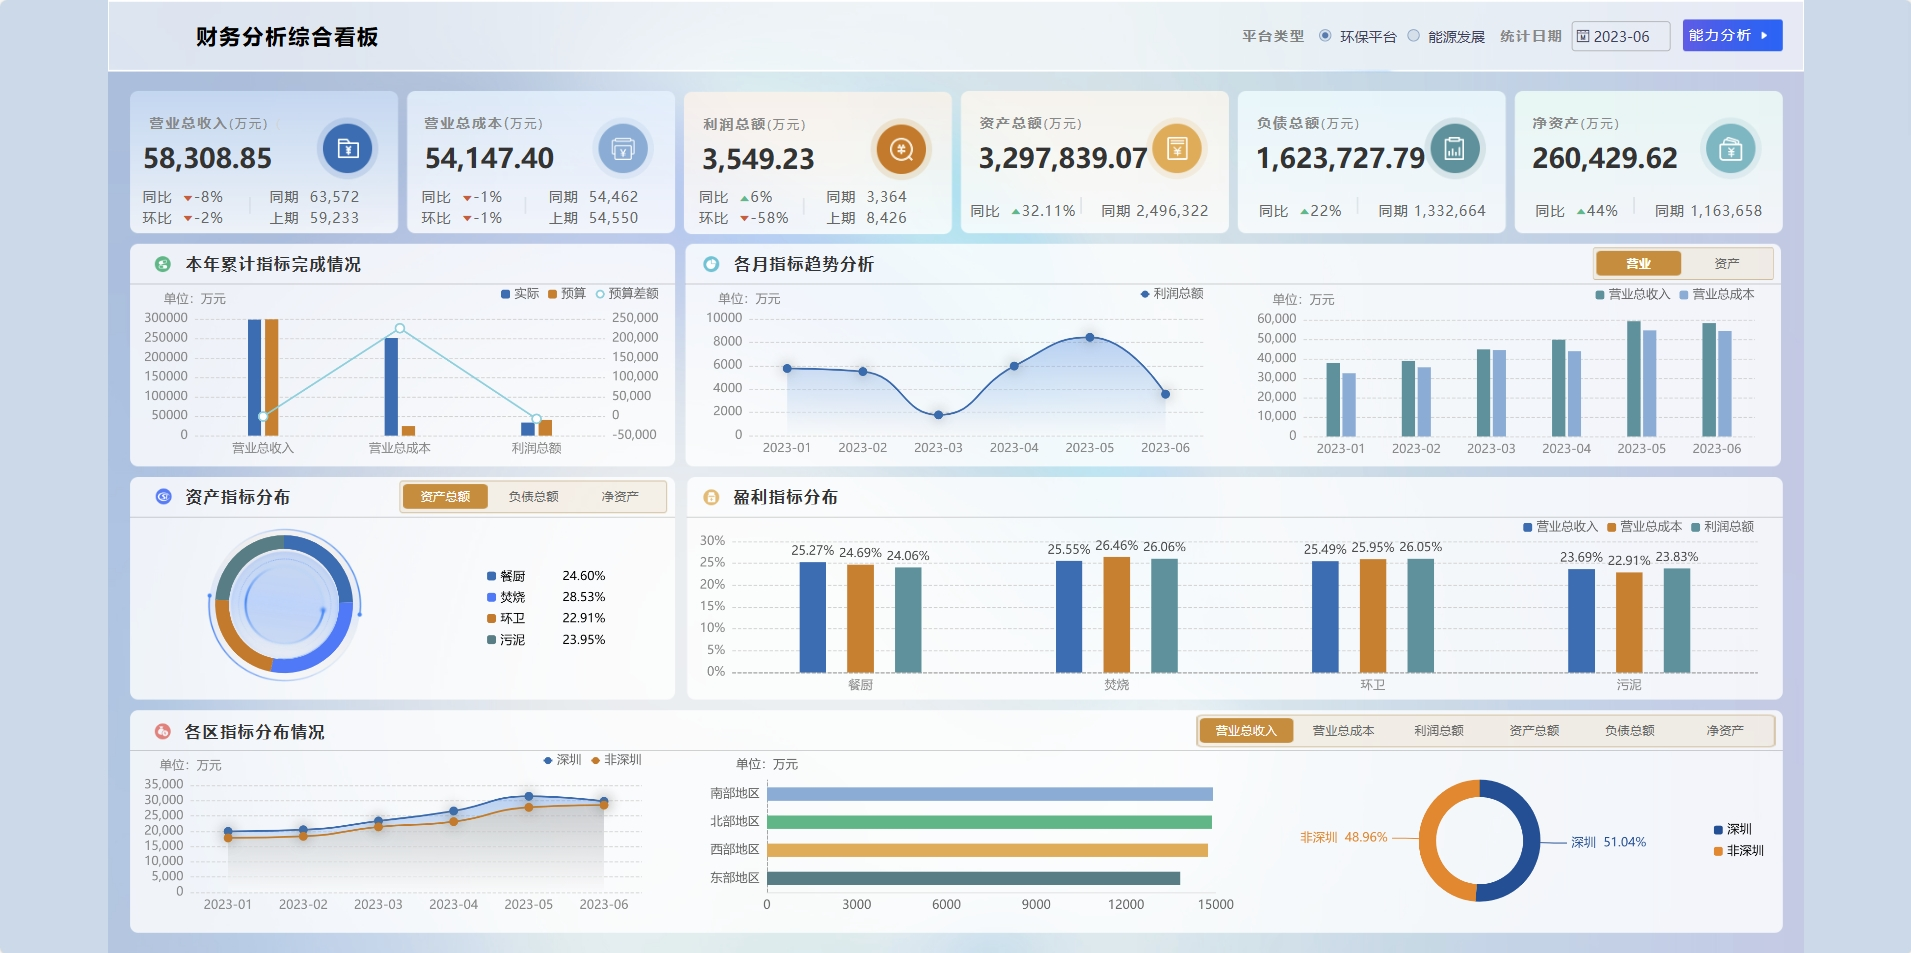Toggle 利润总额 legend in profitability chart
This screenshot has height=953, width=1911.
[1723, 526]
